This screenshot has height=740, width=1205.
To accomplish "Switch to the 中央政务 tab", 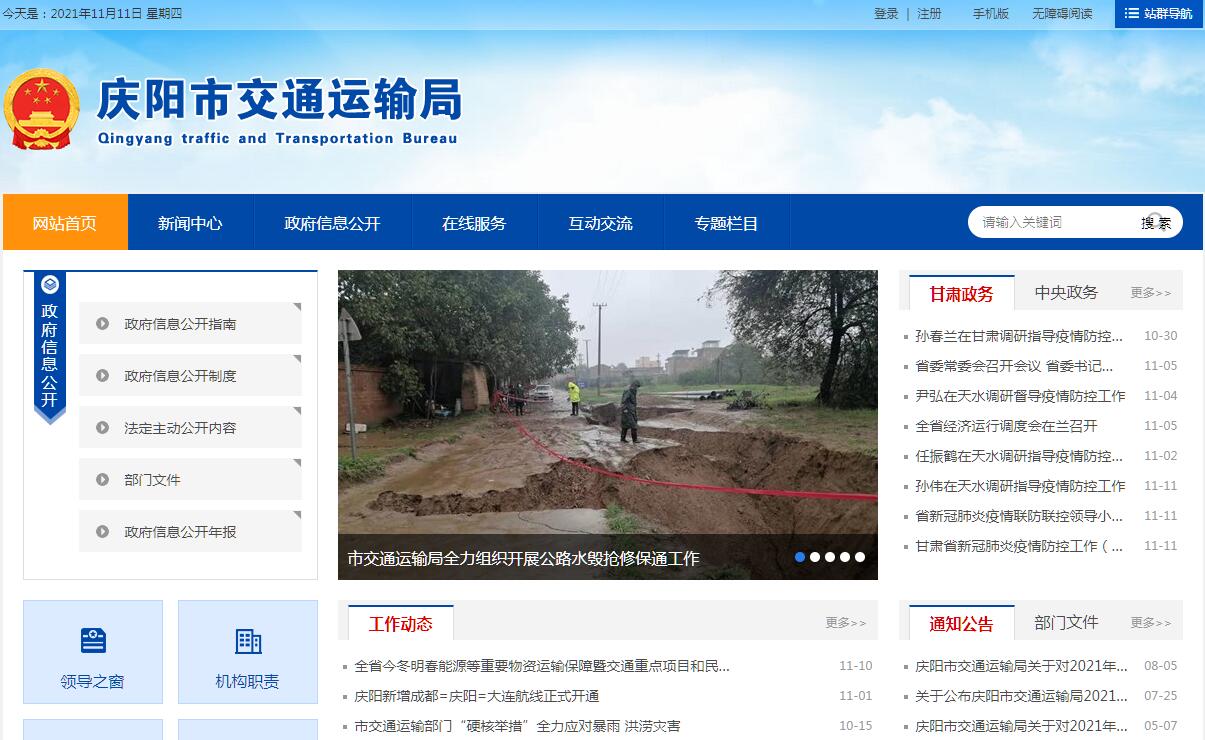I will click(x=1066, y=293).
